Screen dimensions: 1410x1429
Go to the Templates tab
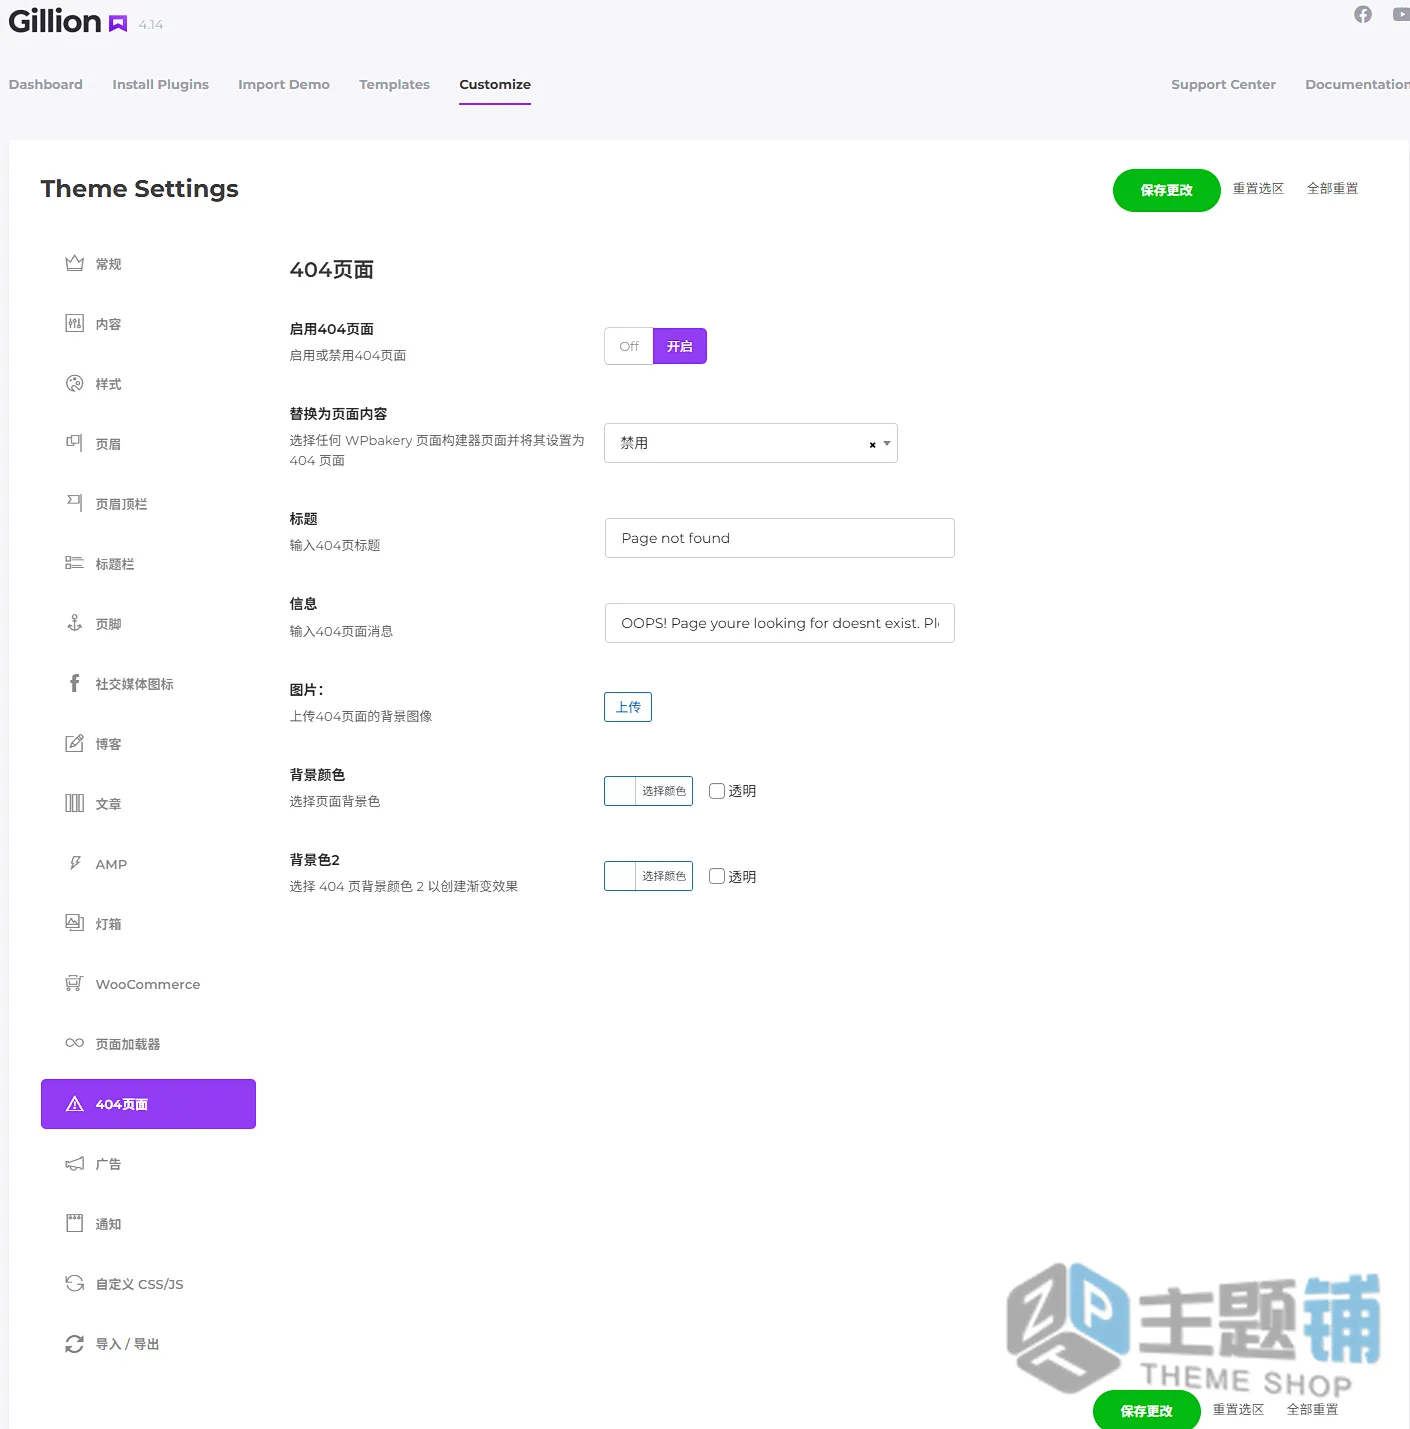pyautogui.click(x=395, y=84)
